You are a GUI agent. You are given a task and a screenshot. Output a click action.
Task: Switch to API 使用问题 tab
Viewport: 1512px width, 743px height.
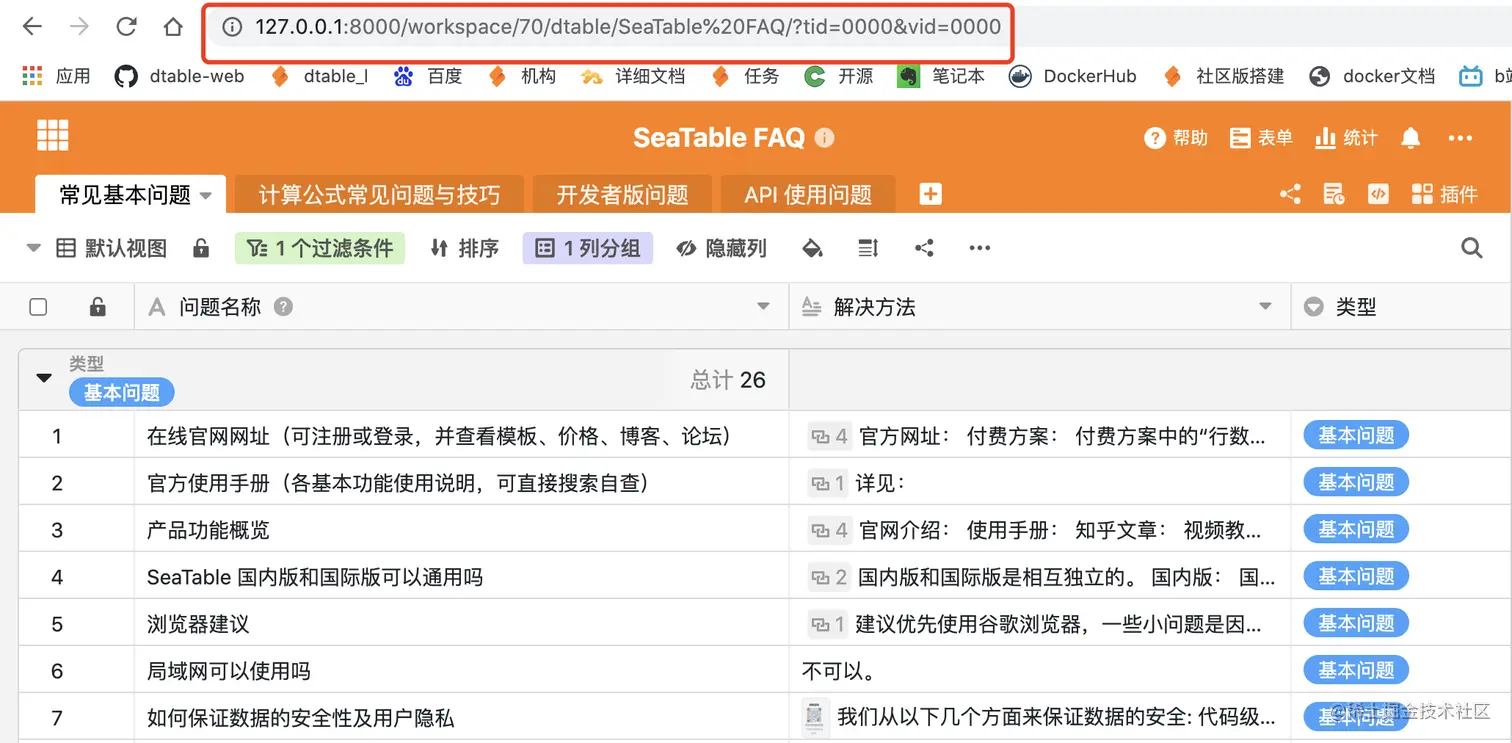tap(808, 195)
